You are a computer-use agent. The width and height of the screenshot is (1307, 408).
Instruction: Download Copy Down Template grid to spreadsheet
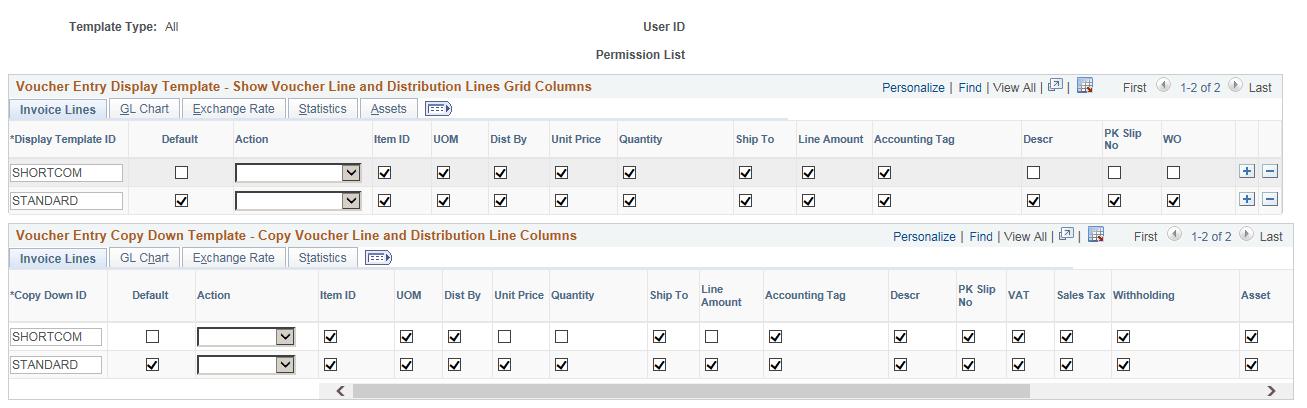(x=1095, y=235)
